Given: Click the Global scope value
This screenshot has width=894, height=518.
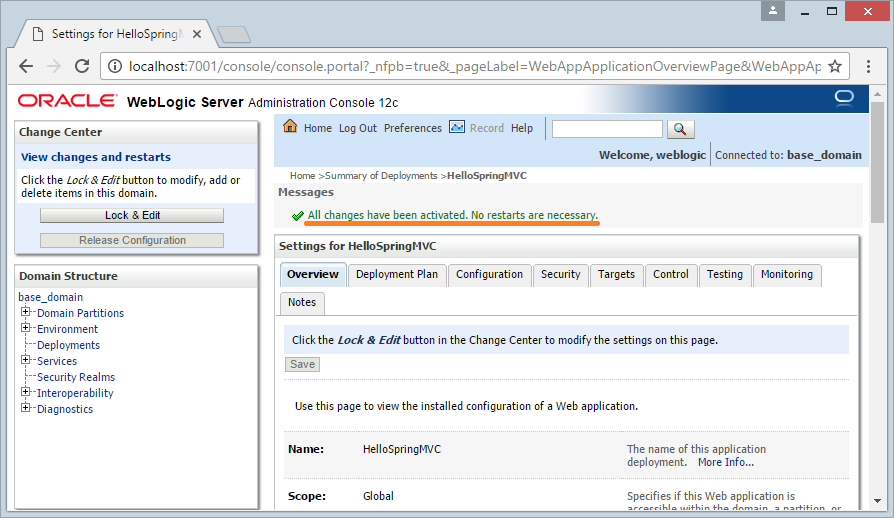Looking at the screenshot, I should coord(378,496).
